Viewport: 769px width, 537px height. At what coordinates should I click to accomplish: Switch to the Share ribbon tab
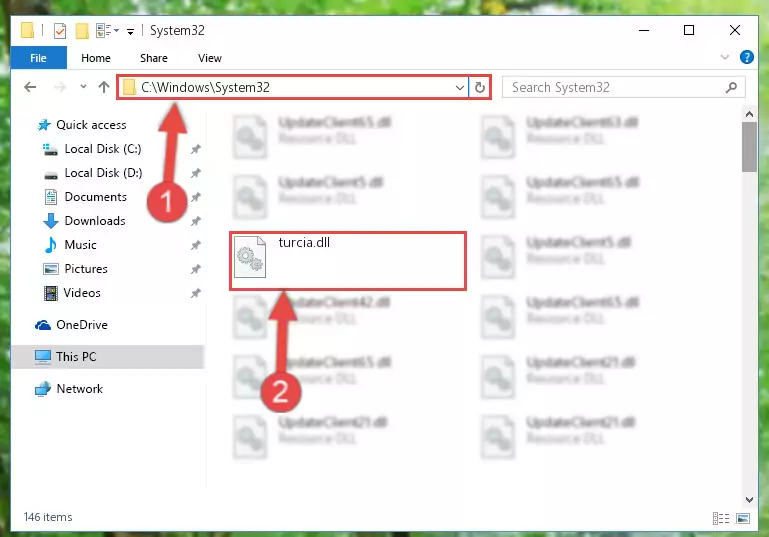pos(154,58)
